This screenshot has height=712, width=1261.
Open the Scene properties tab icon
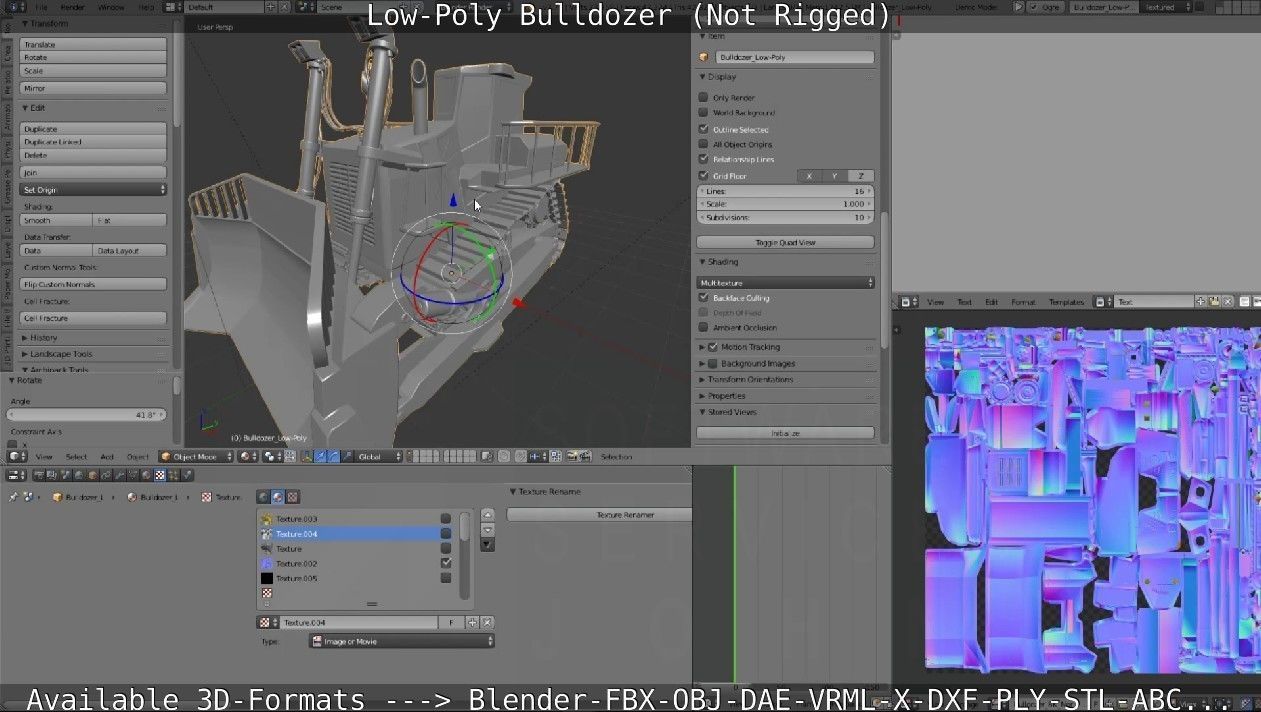click(65, 475)
